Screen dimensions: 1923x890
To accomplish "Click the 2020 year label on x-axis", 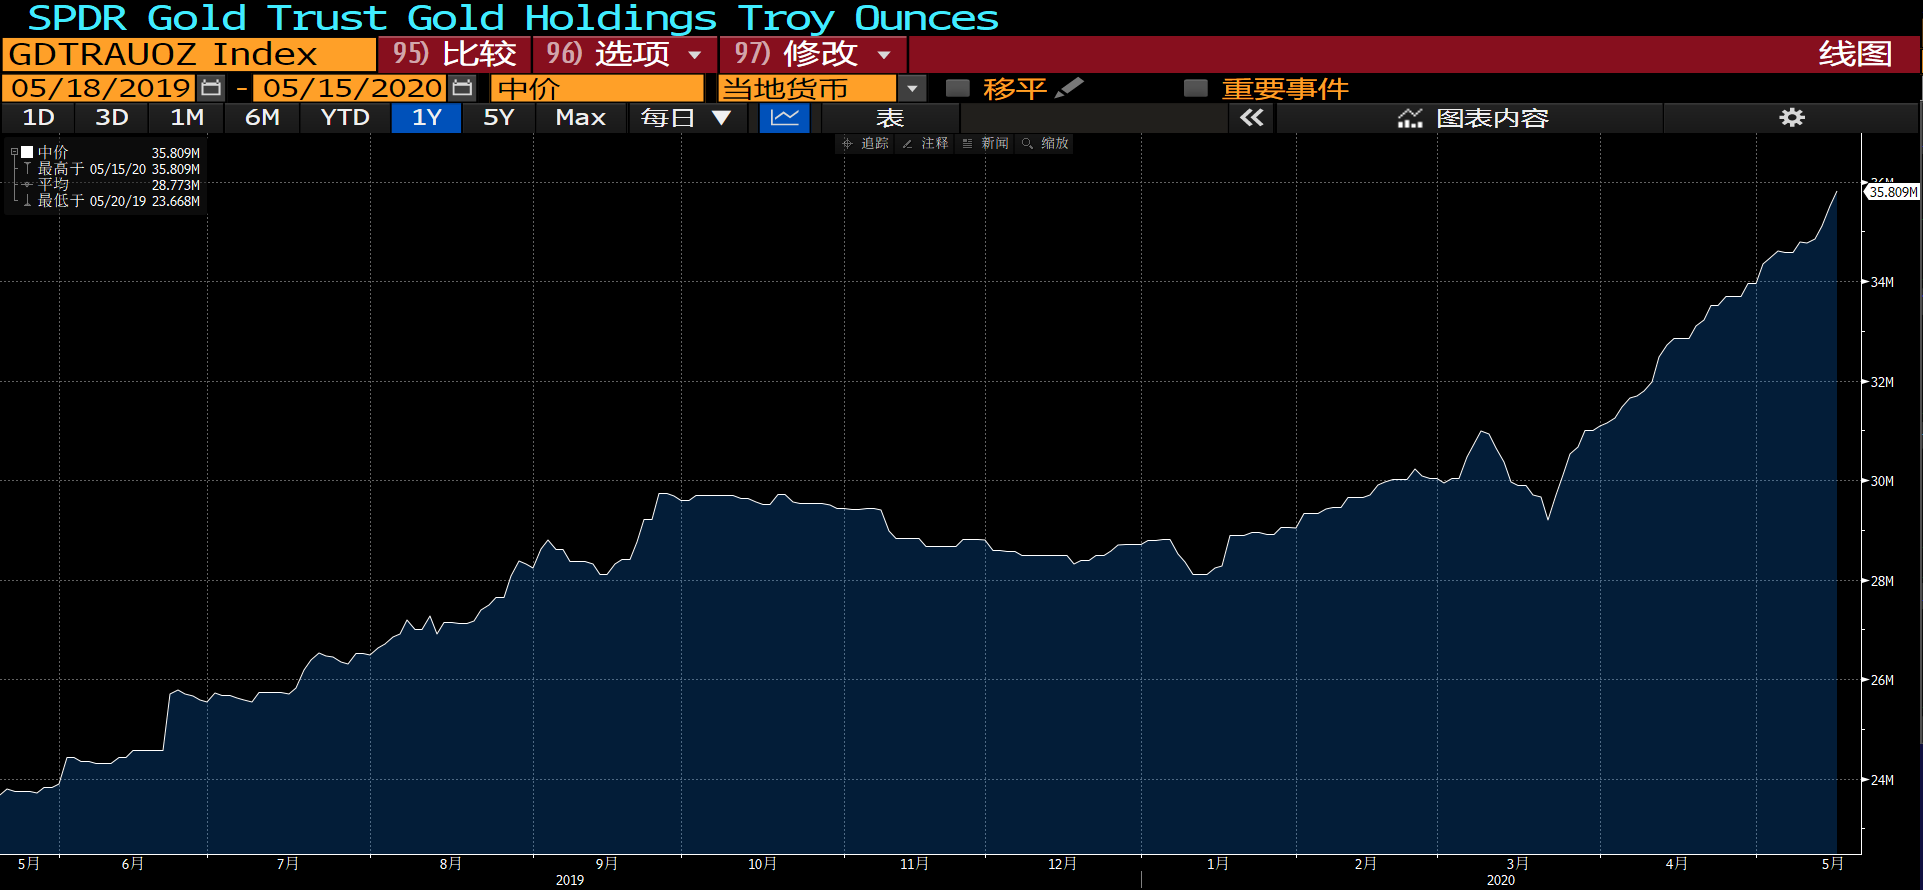I will coord(1501,880).
